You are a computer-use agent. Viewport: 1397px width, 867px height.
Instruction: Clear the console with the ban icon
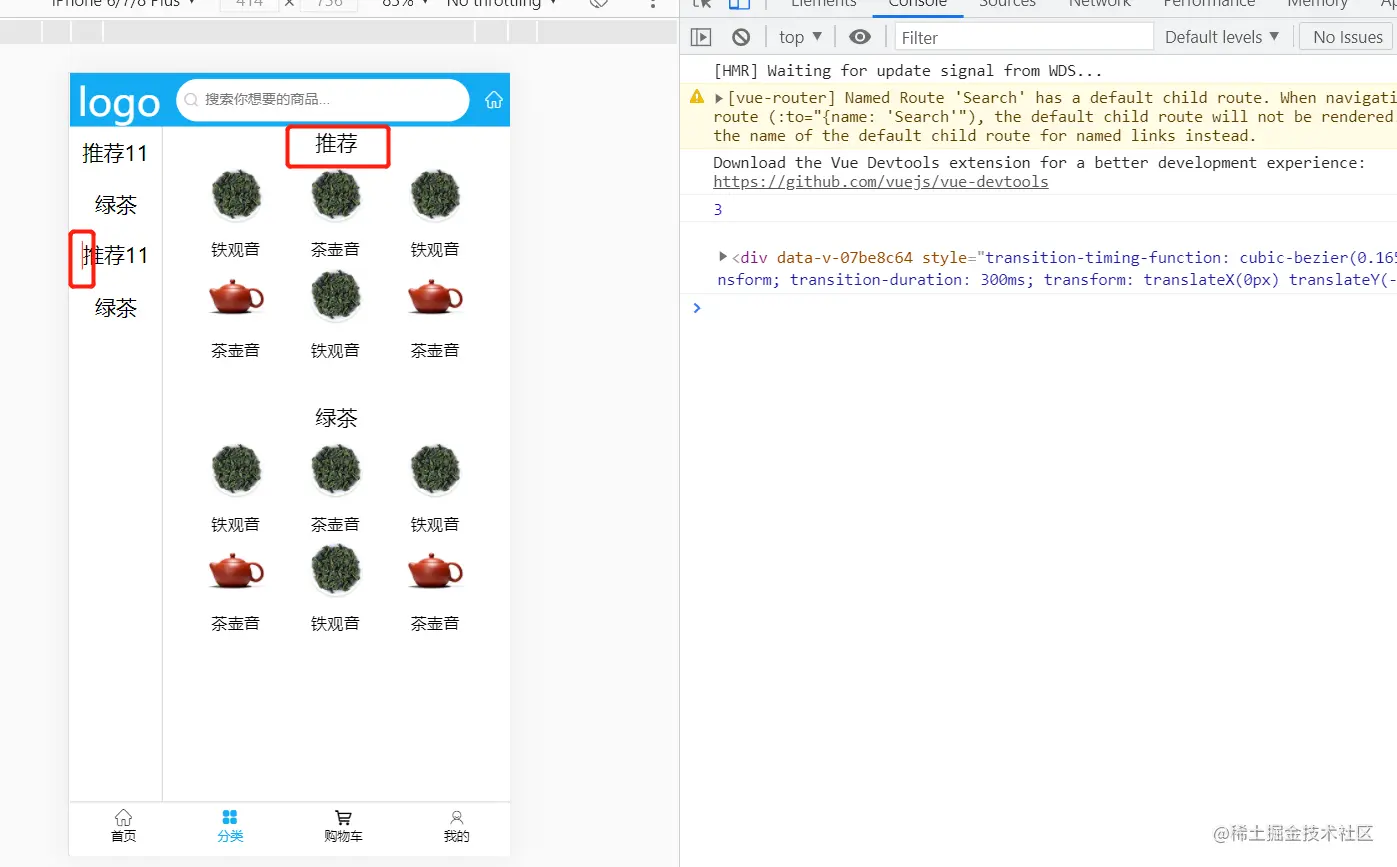coord(741,37)
